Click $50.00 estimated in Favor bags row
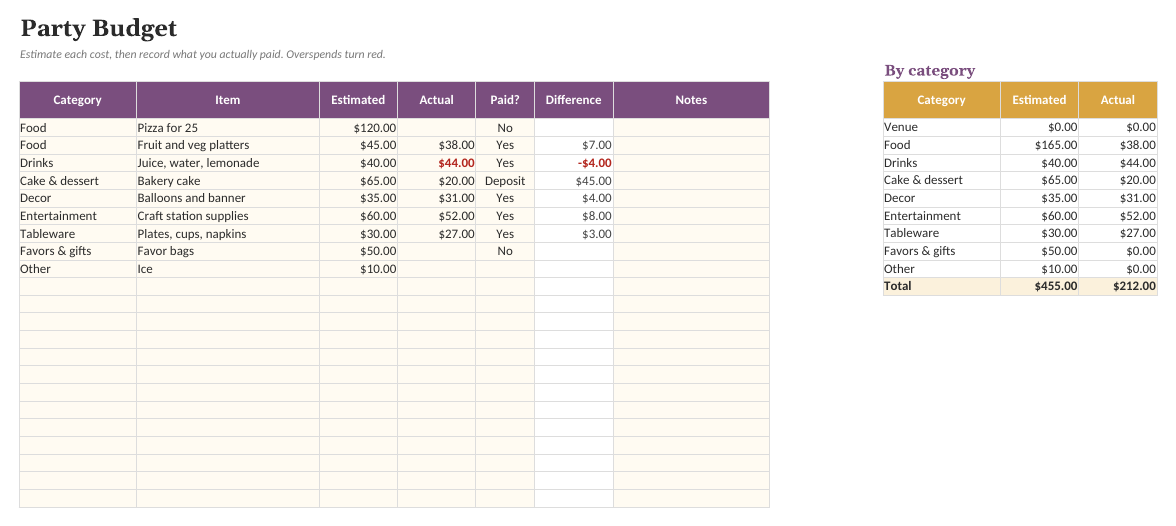Image resolution: width=1176 pixels, height=526 pixels. point(358,251)
